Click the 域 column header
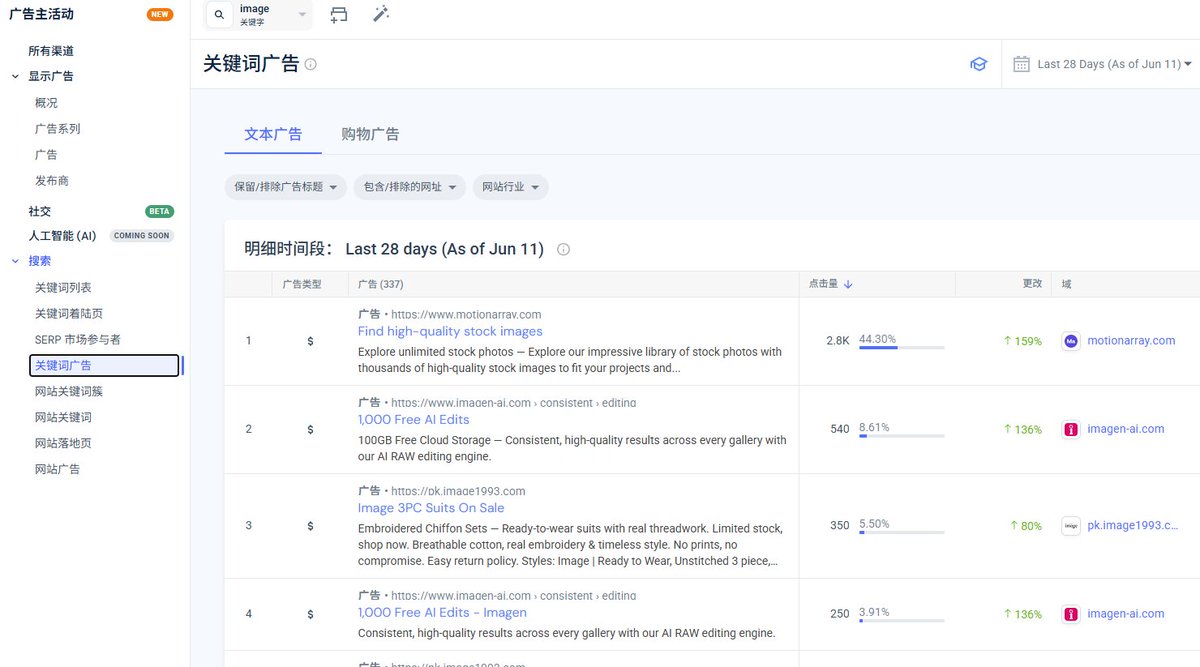 pyautogui.click(x=1066, y=284)
